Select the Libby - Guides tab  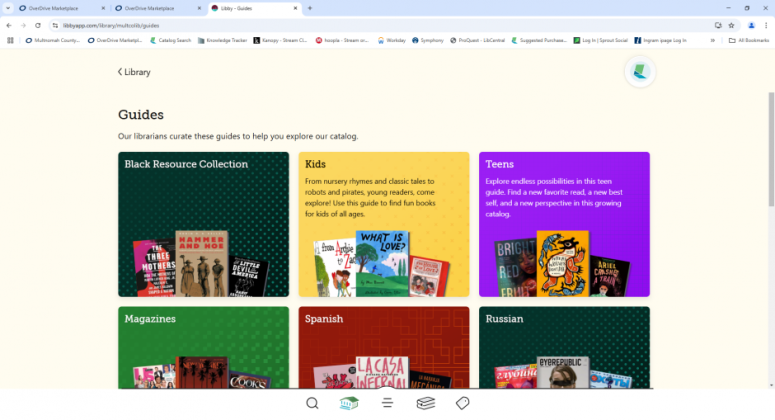tap(255, 8)
